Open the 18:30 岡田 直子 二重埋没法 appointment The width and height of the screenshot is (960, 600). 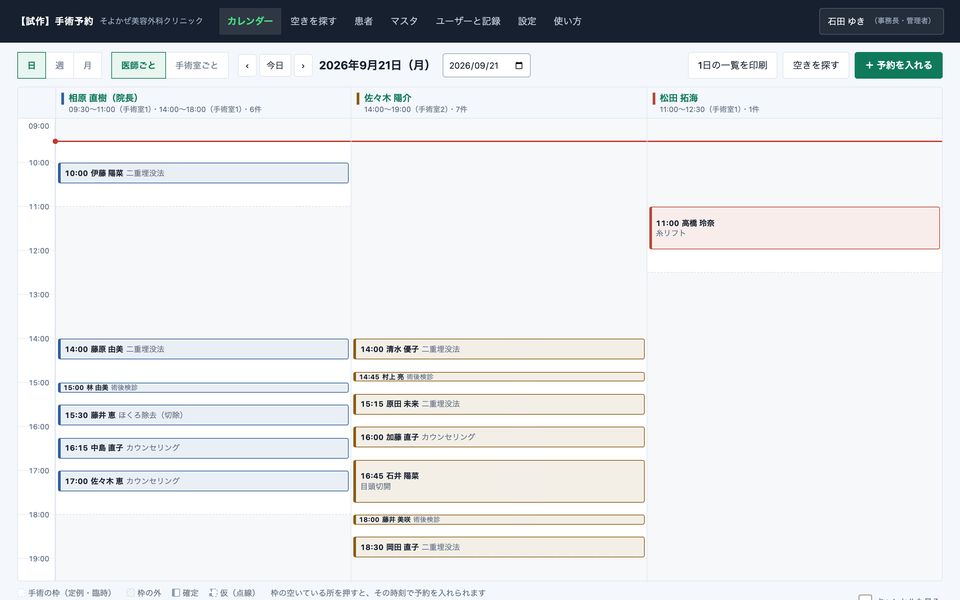coord(499,547)
